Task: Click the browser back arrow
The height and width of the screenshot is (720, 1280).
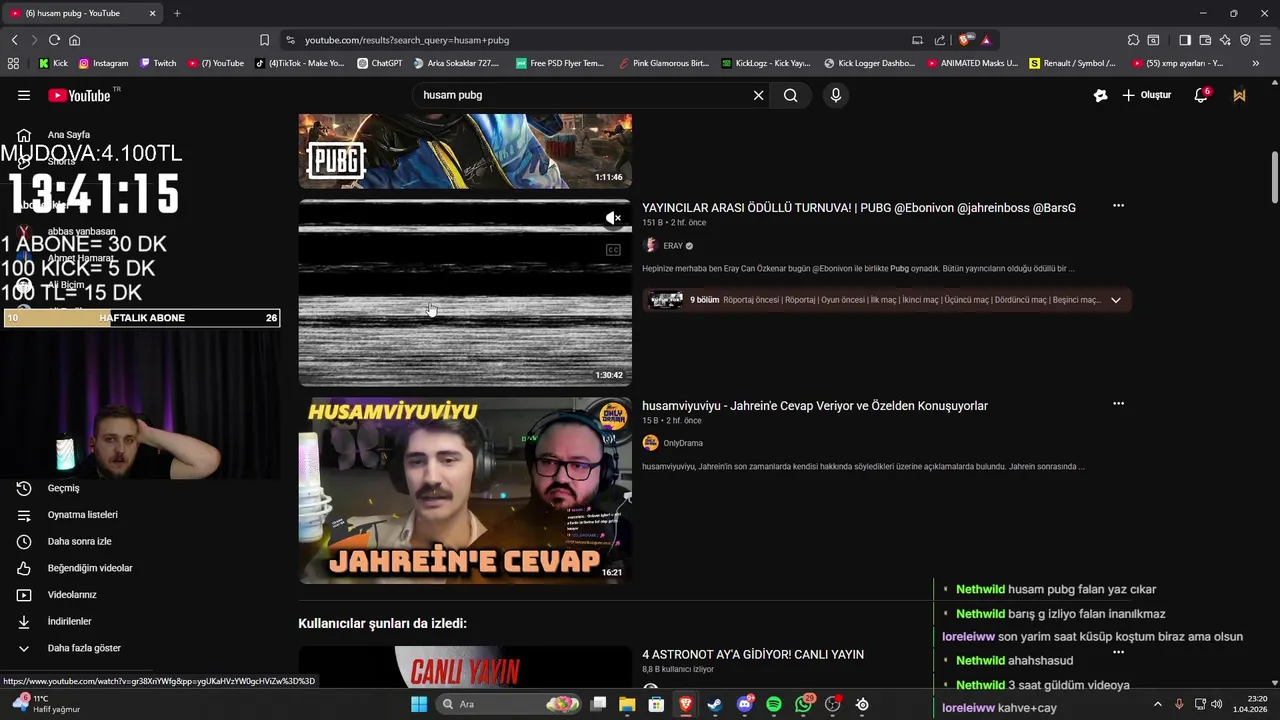Action: [x=14, y=40]
